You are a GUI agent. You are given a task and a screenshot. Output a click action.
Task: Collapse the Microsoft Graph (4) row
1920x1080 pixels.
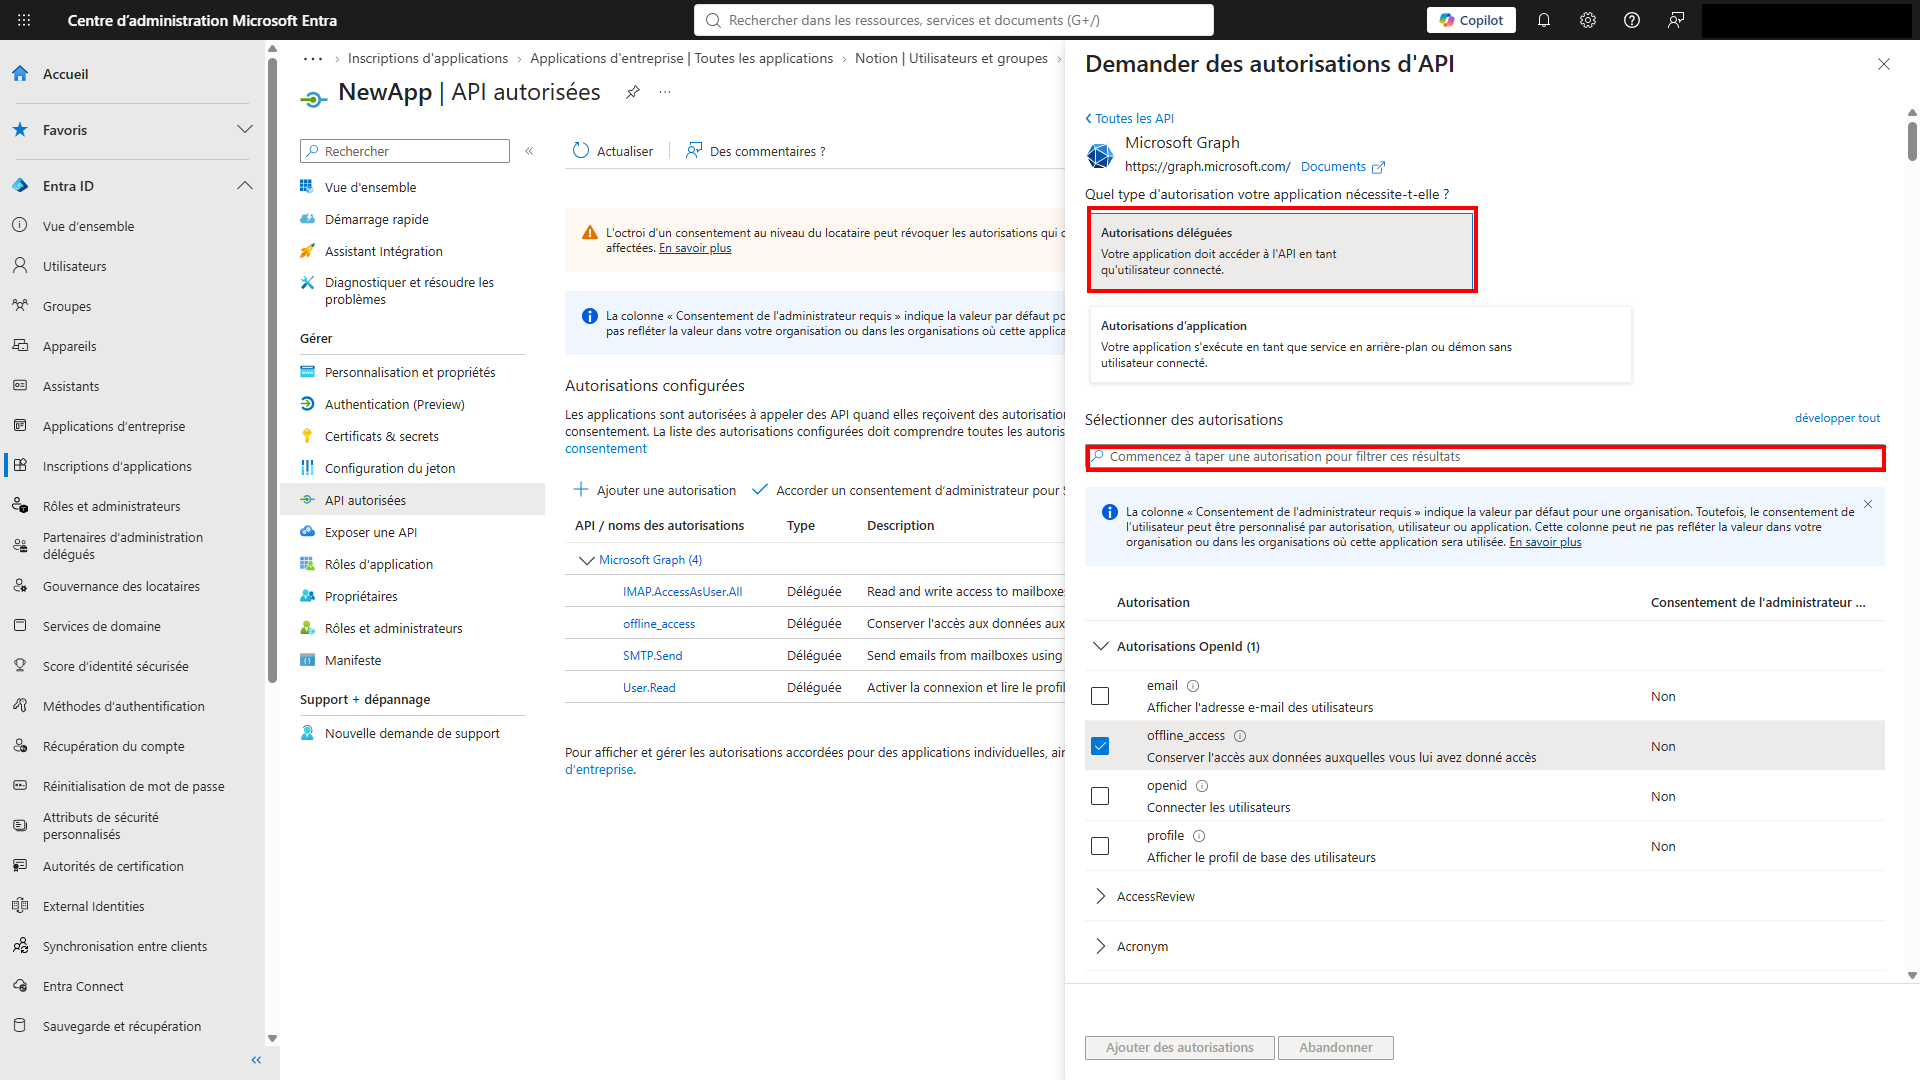point(587,560)
